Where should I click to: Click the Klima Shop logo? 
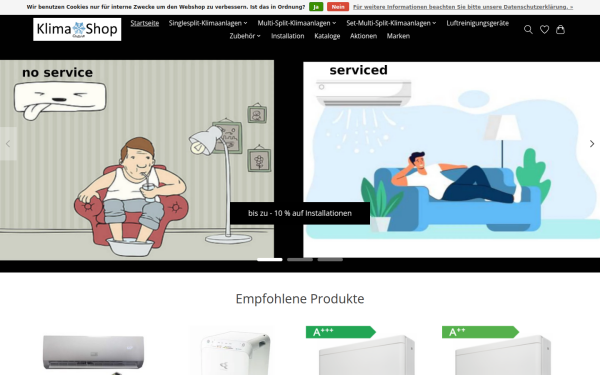[x=77, y=29]
